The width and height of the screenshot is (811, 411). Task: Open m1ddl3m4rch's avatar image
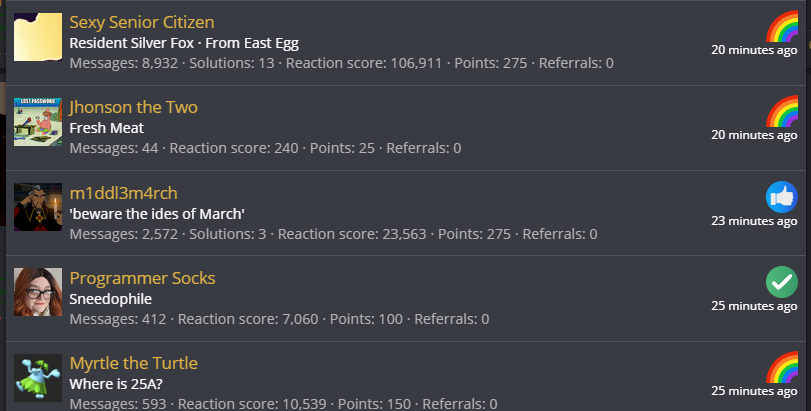tap(38, 207)
